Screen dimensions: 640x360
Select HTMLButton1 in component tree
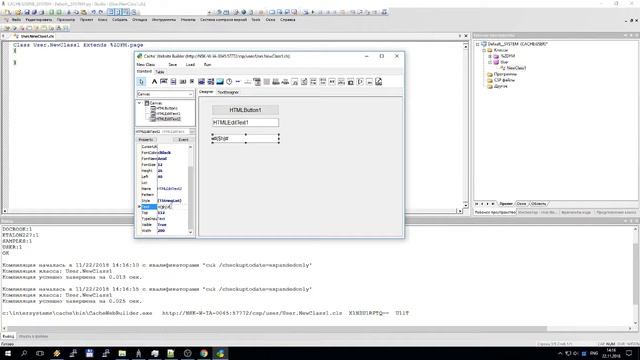(167, 109)
